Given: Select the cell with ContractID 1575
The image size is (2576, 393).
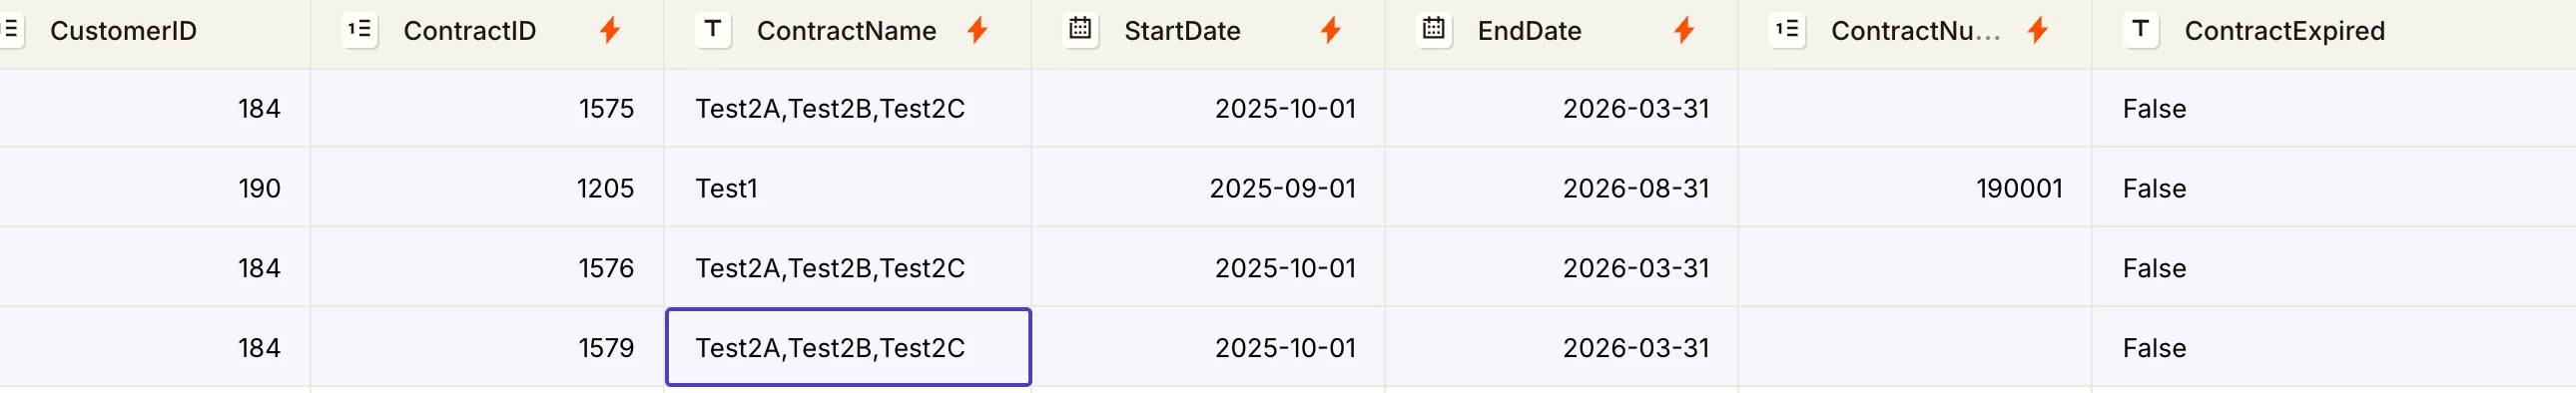Looking at the screenshot, I should click(487, 108).
